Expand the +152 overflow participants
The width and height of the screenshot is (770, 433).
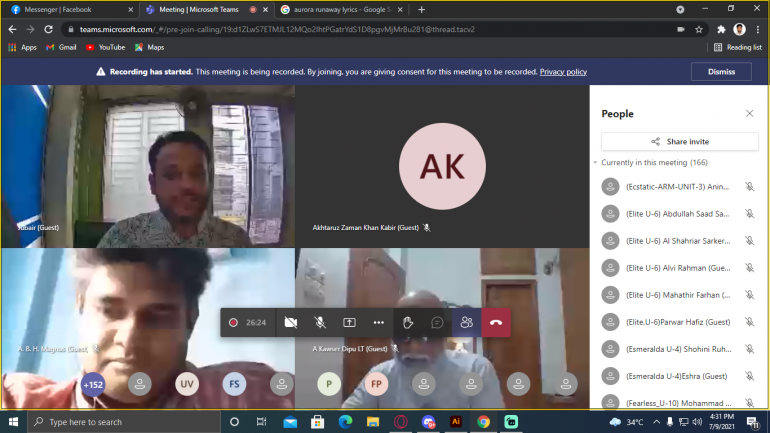[x=93, y=384]
